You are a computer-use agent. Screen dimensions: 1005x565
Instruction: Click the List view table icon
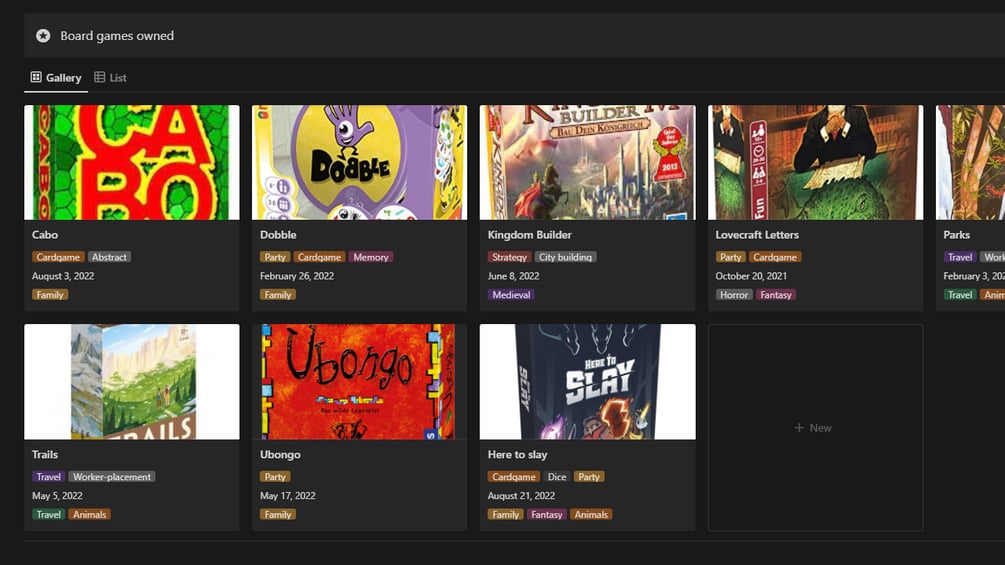pos(99,77)
